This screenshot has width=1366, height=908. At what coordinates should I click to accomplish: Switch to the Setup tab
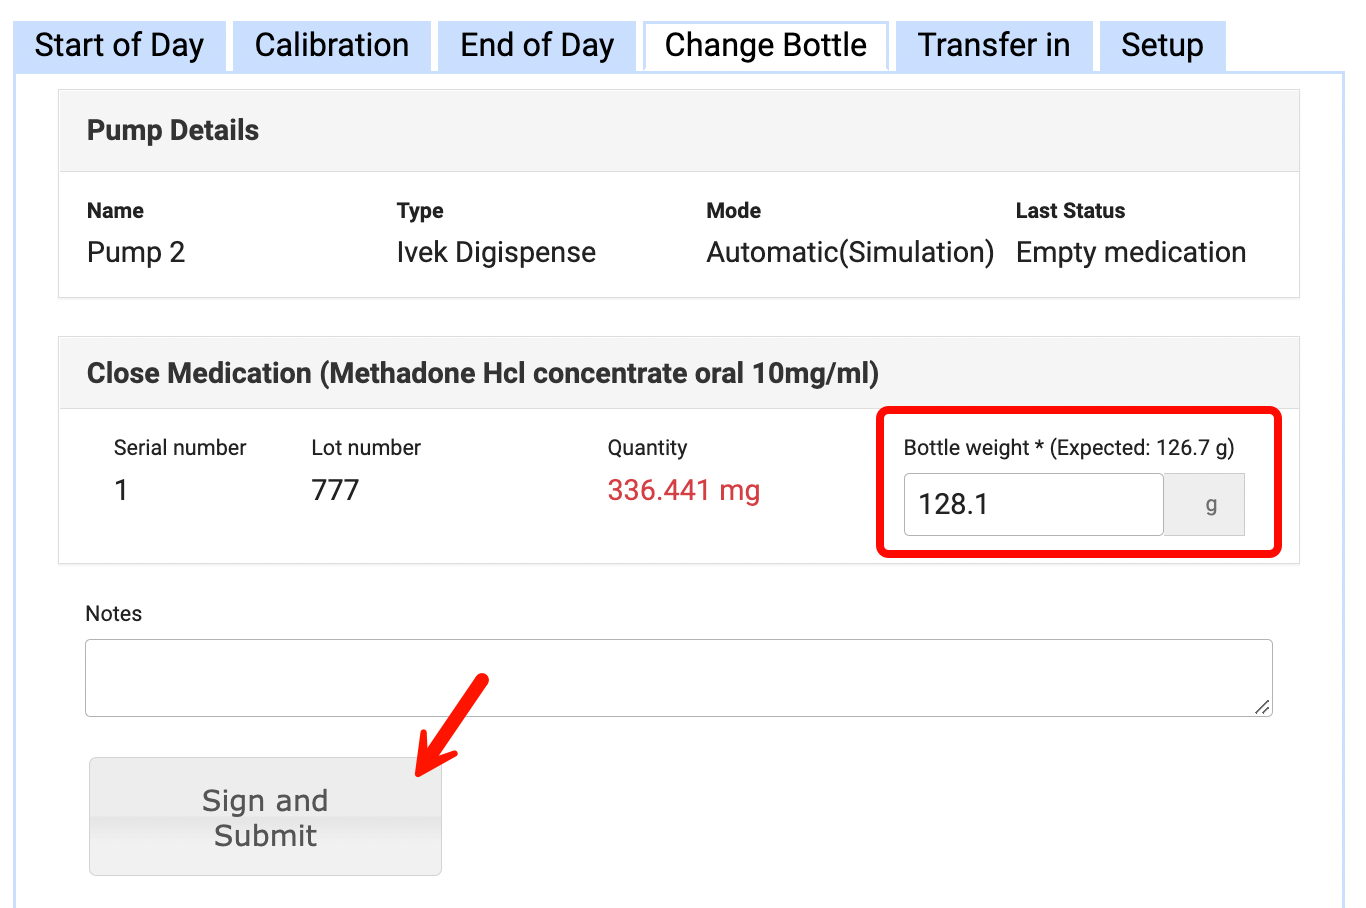1161,46
